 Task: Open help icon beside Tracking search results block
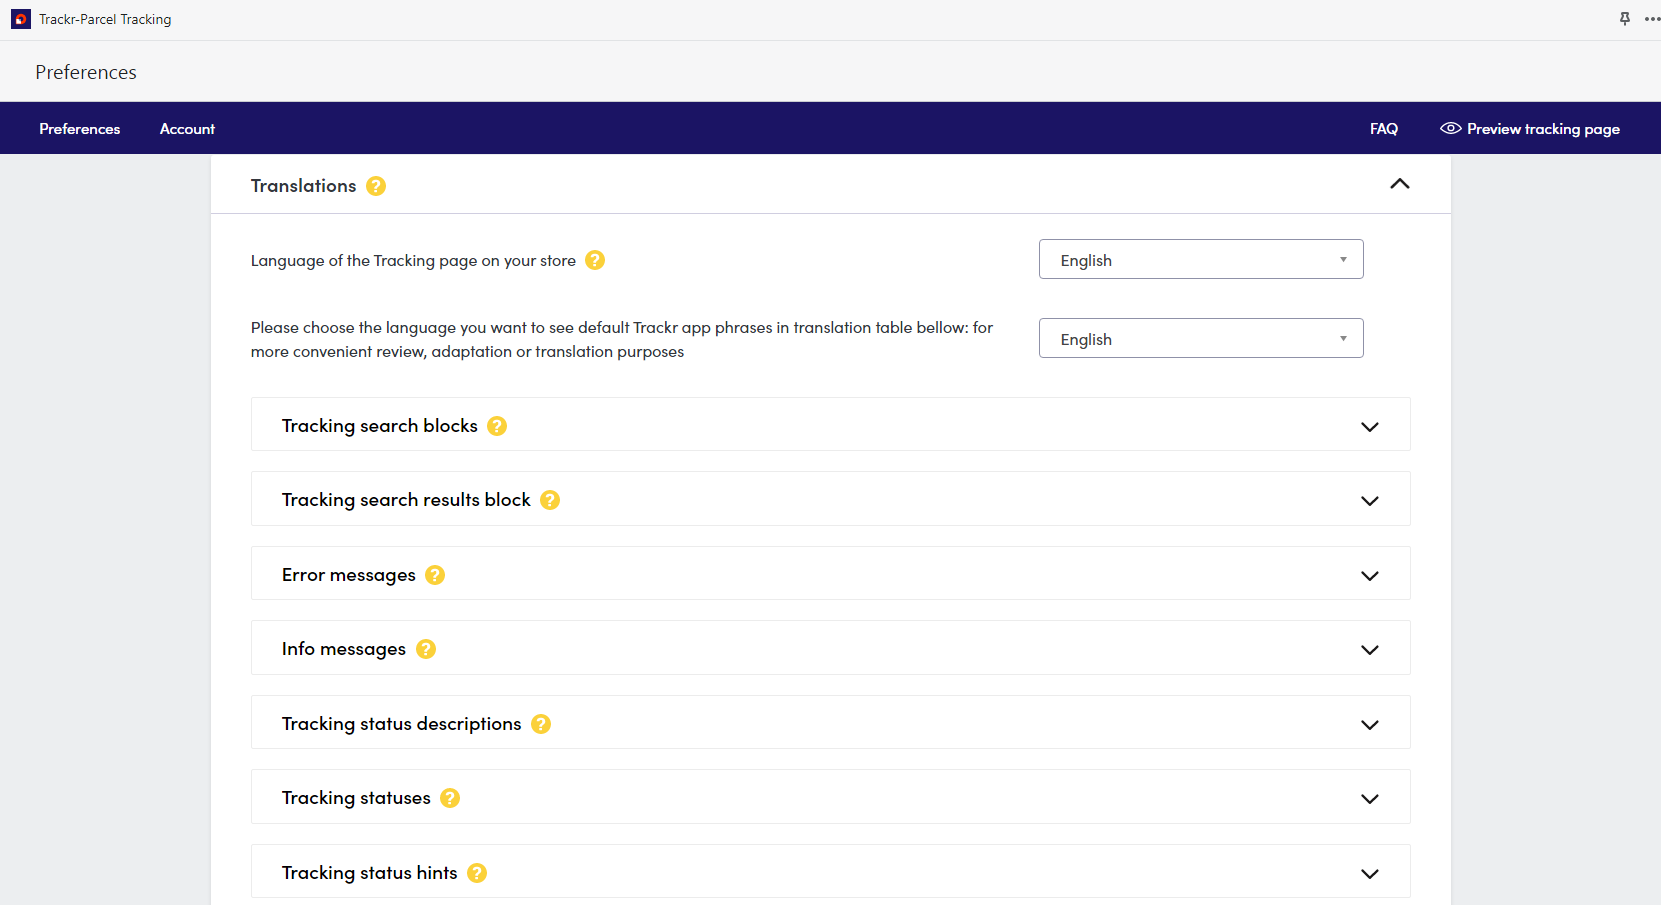coord(550,500)
